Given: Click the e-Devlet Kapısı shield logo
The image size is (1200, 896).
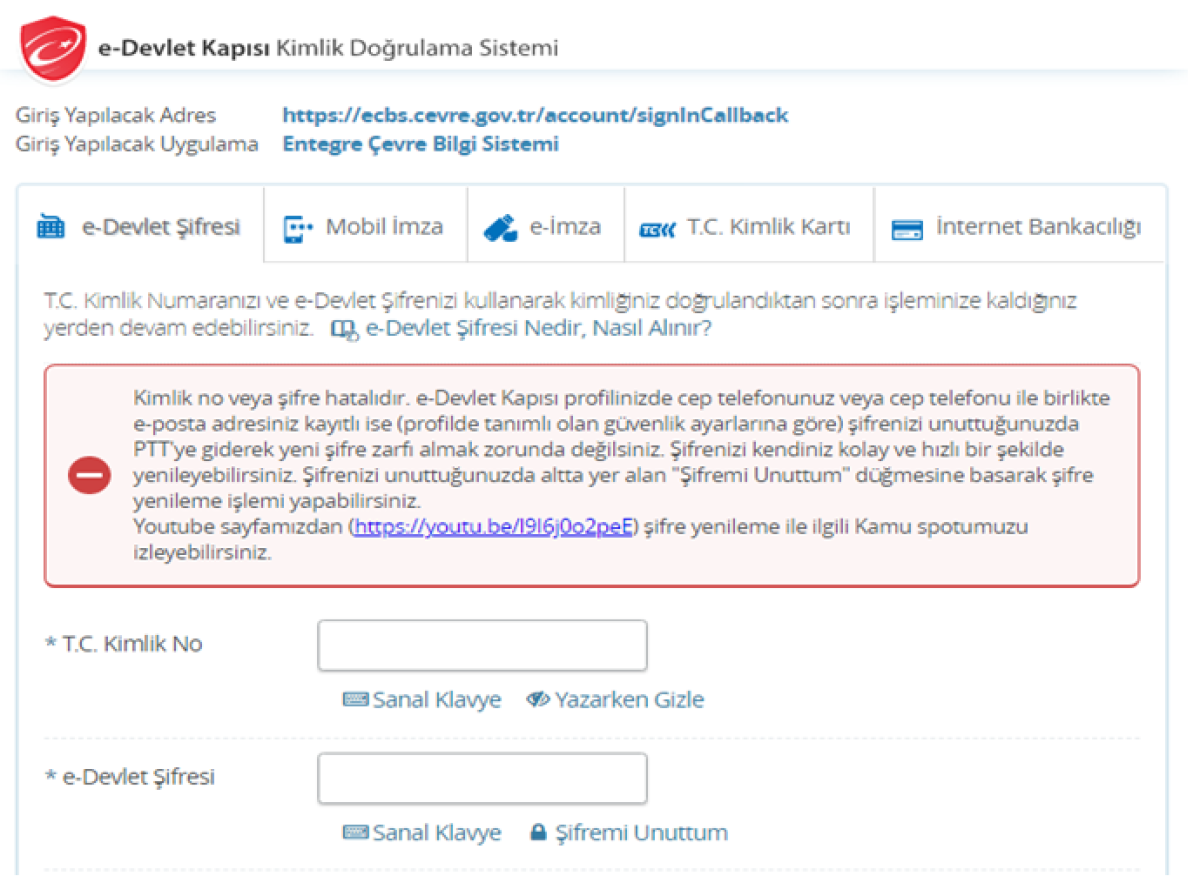Looking at the screenshot, I should click(54, 49).
